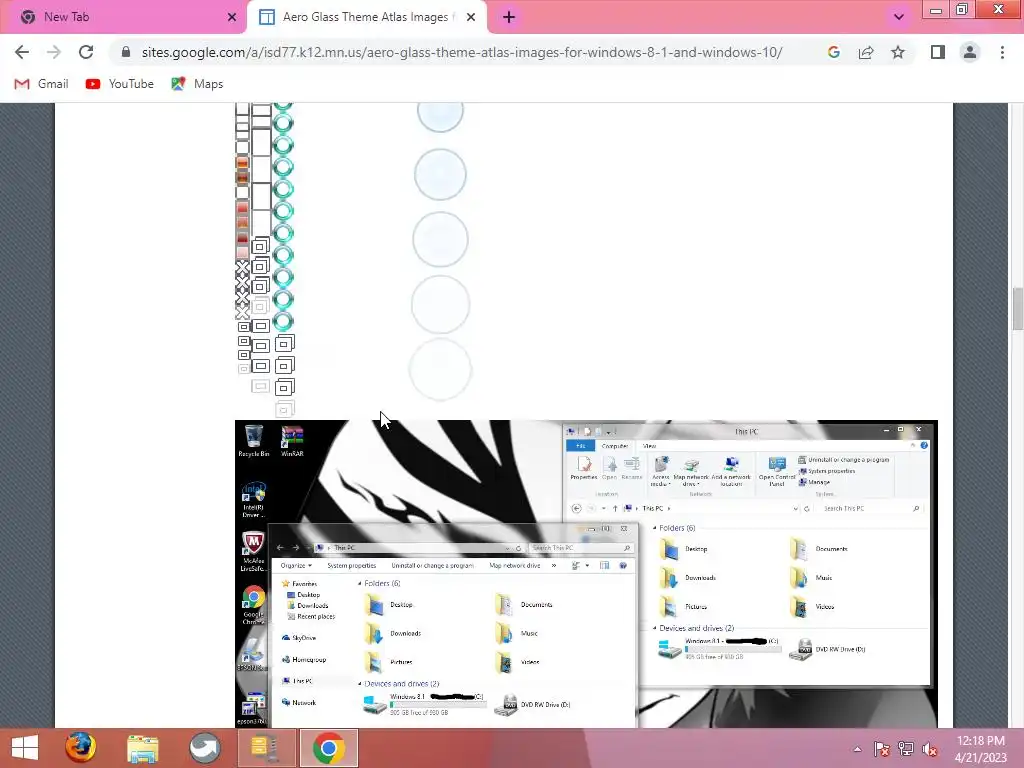Select the Aero Glass Theme Atlas Images tab
Viewport: 1024px width, 768px height.
[366, 17]
